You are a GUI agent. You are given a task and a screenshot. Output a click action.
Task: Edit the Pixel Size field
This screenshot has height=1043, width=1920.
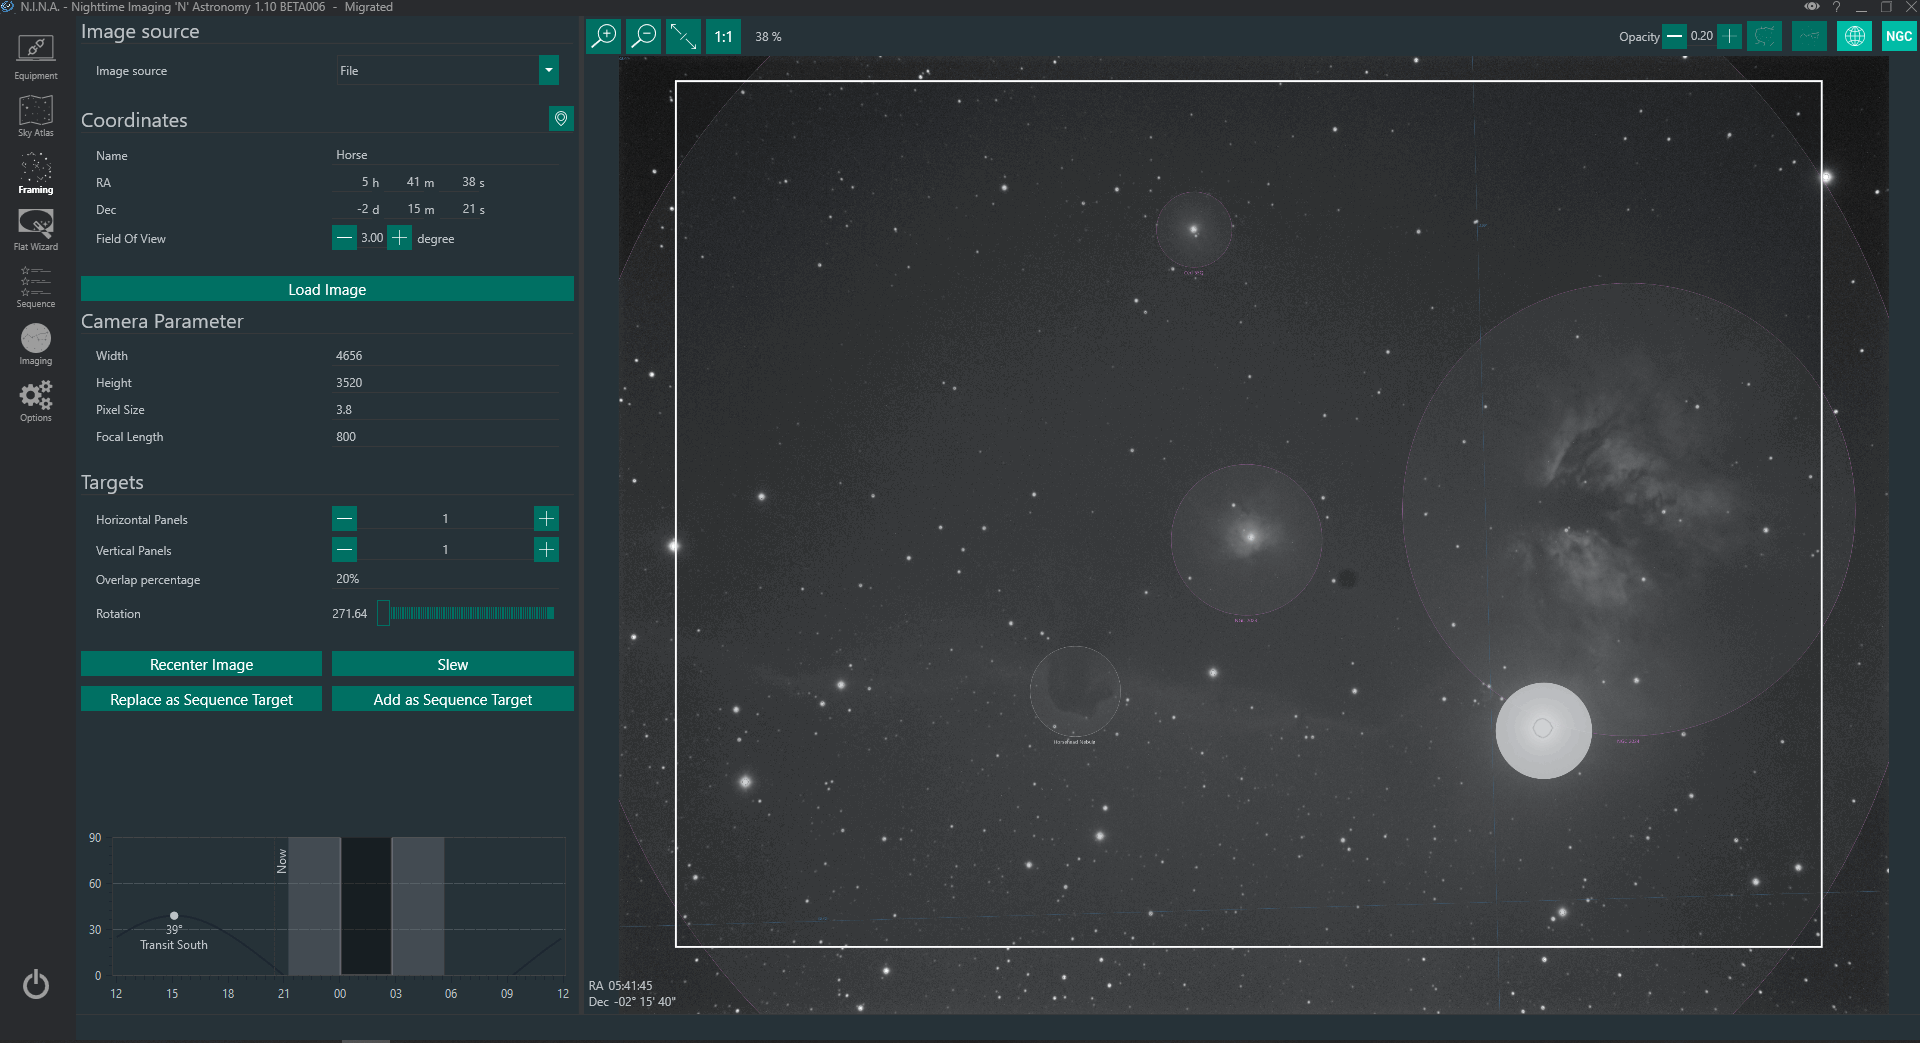tap(447, 409)
